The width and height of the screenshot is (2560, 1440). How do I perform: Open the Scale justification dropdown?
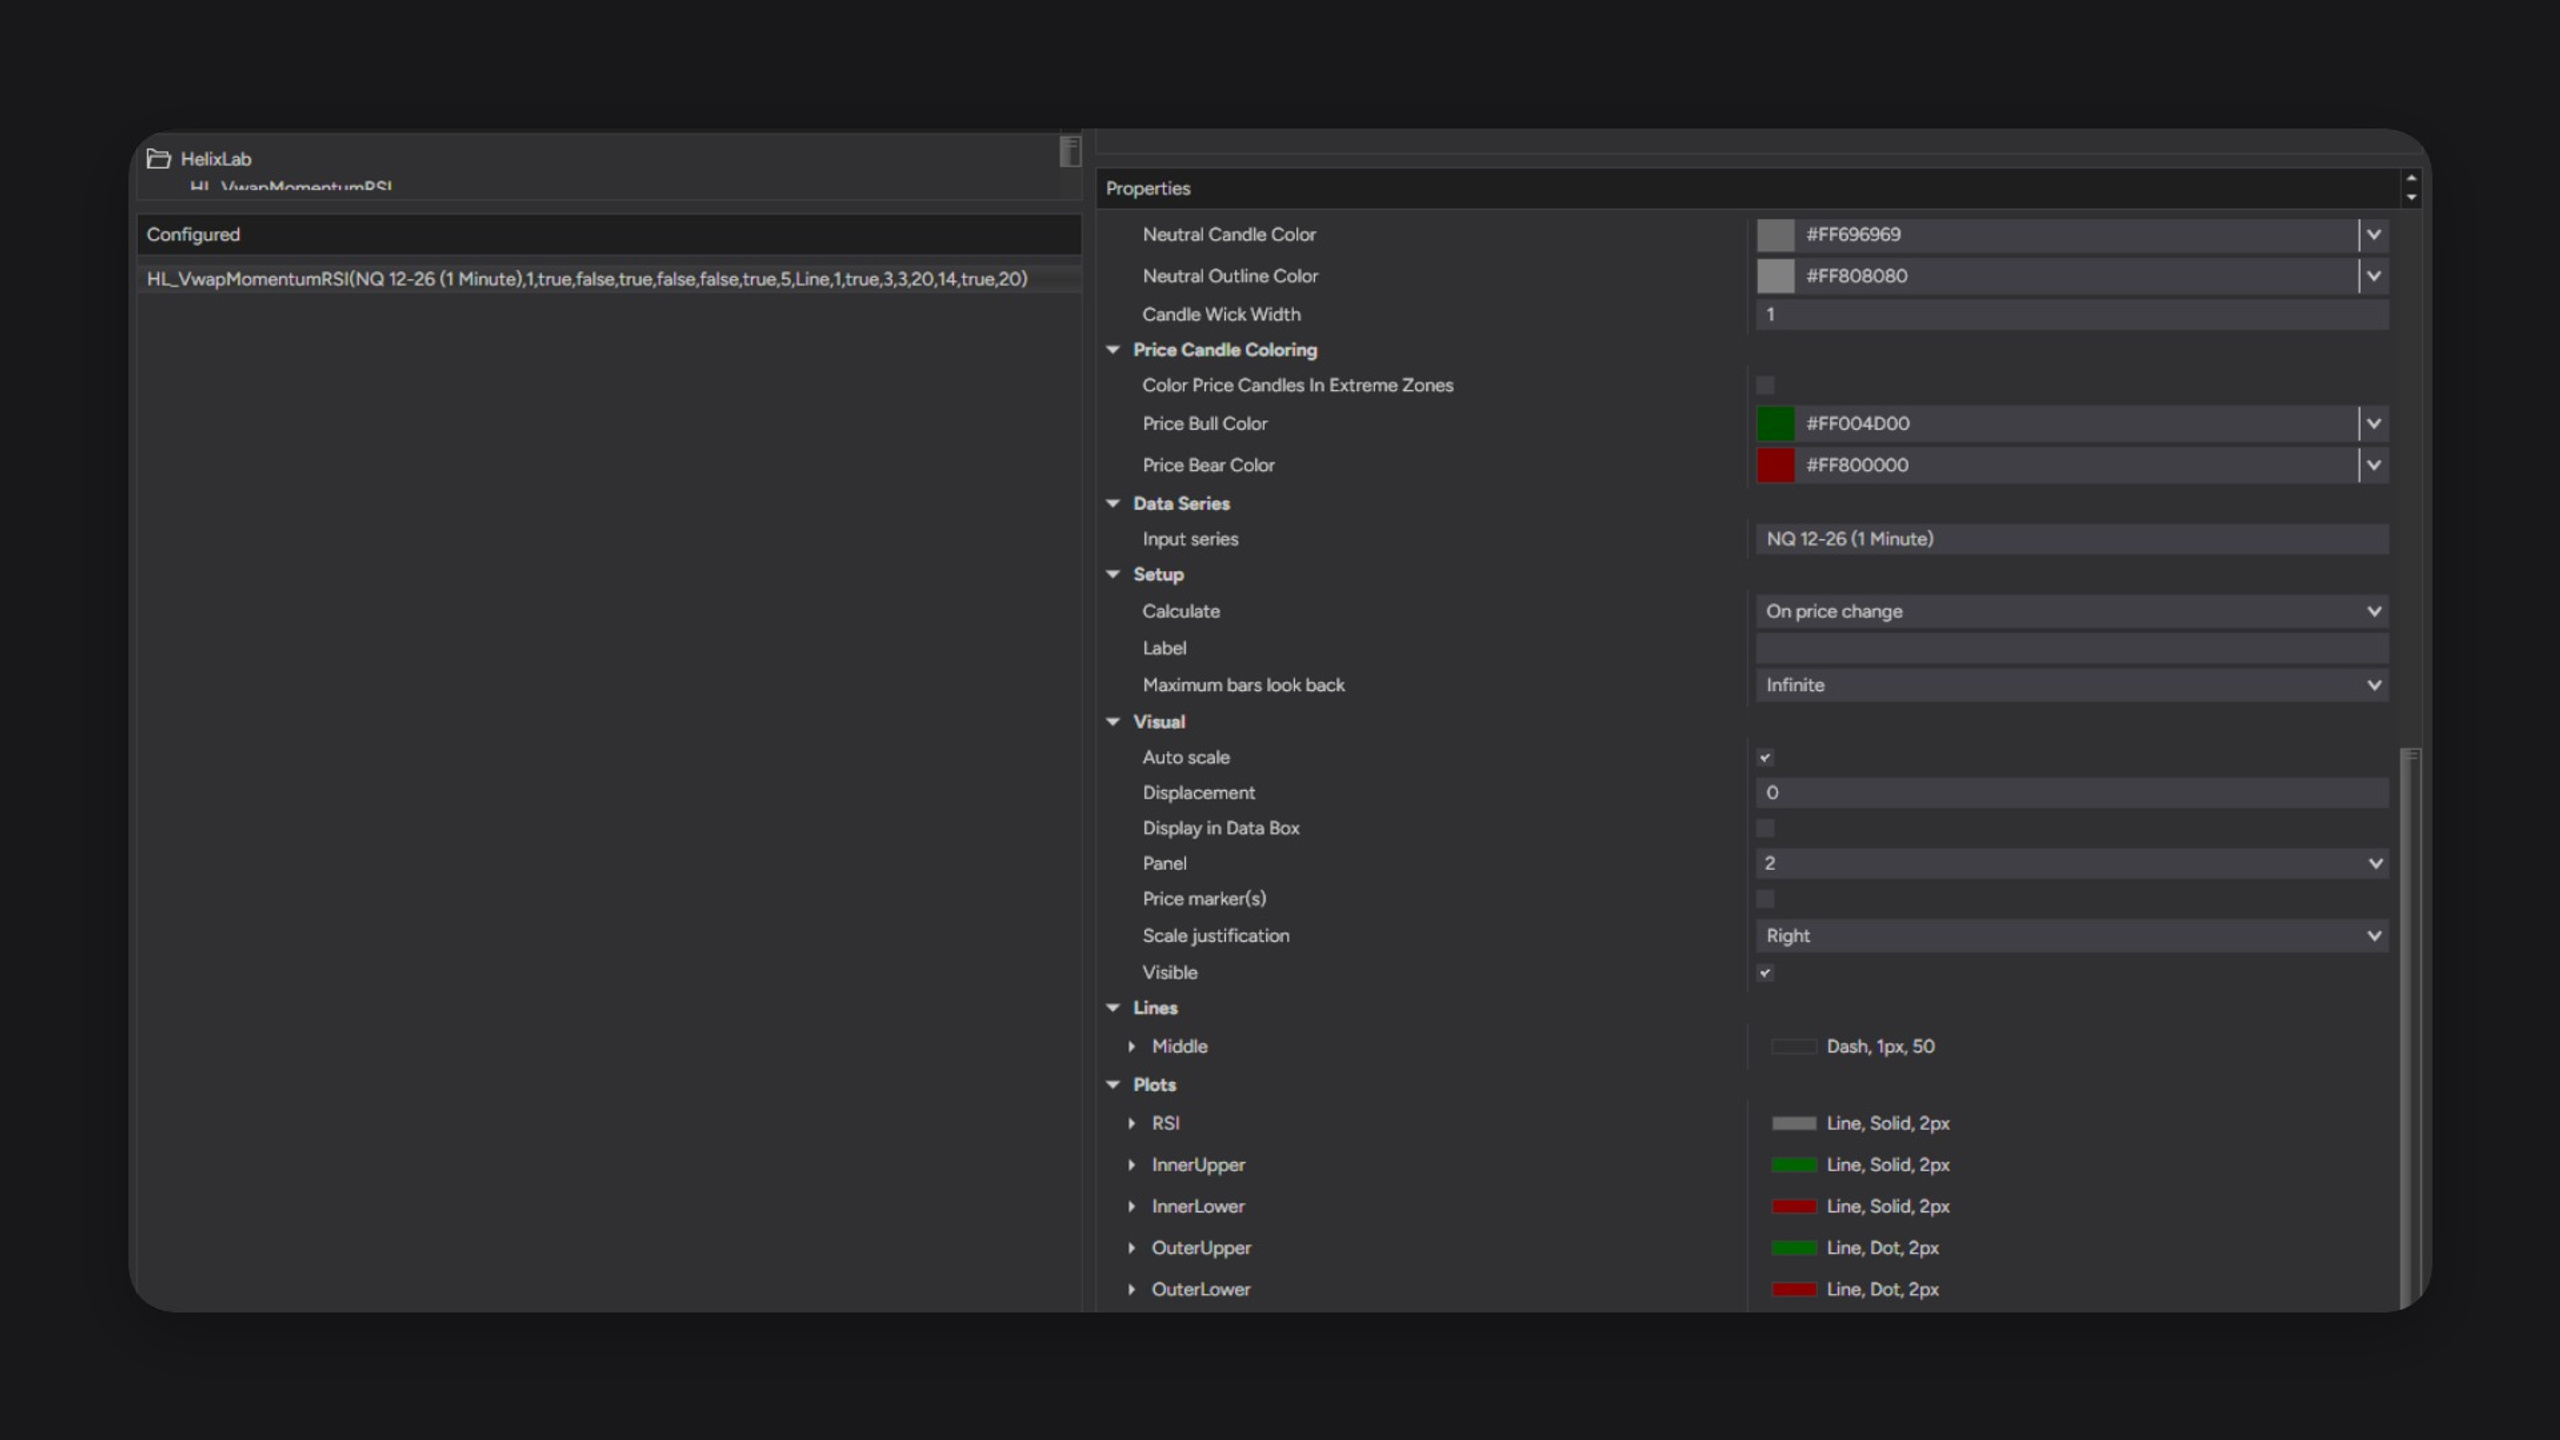pos(2072,936)
